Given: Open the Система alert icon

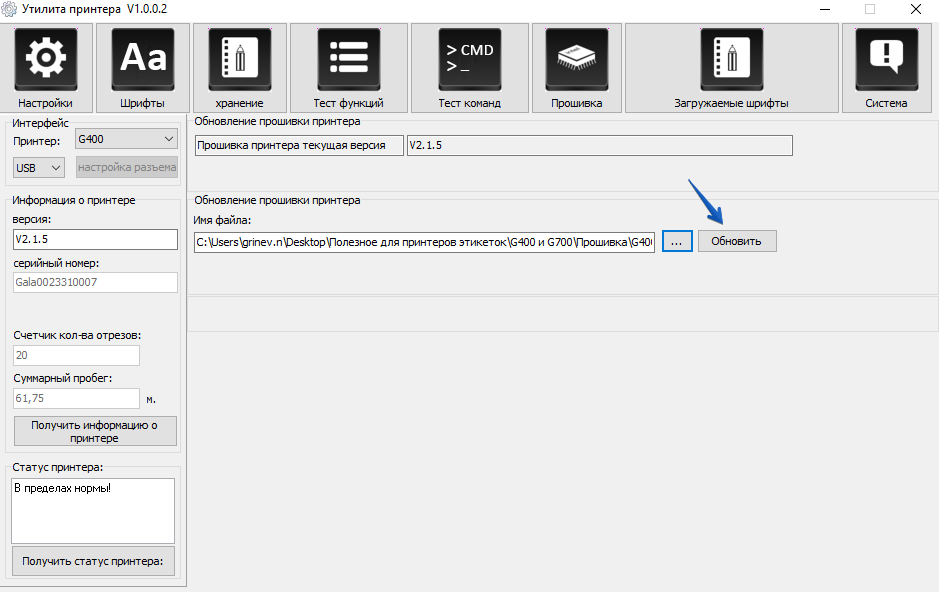Looking at the screenshot, I should coord(887,60).
